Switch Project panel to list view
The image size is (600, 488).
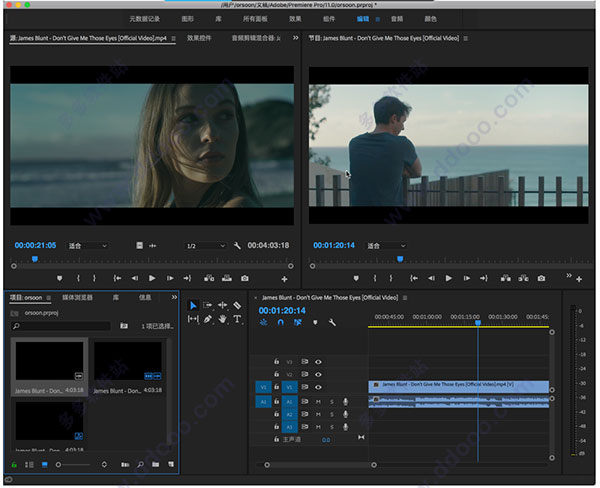(x=29, y=464)
